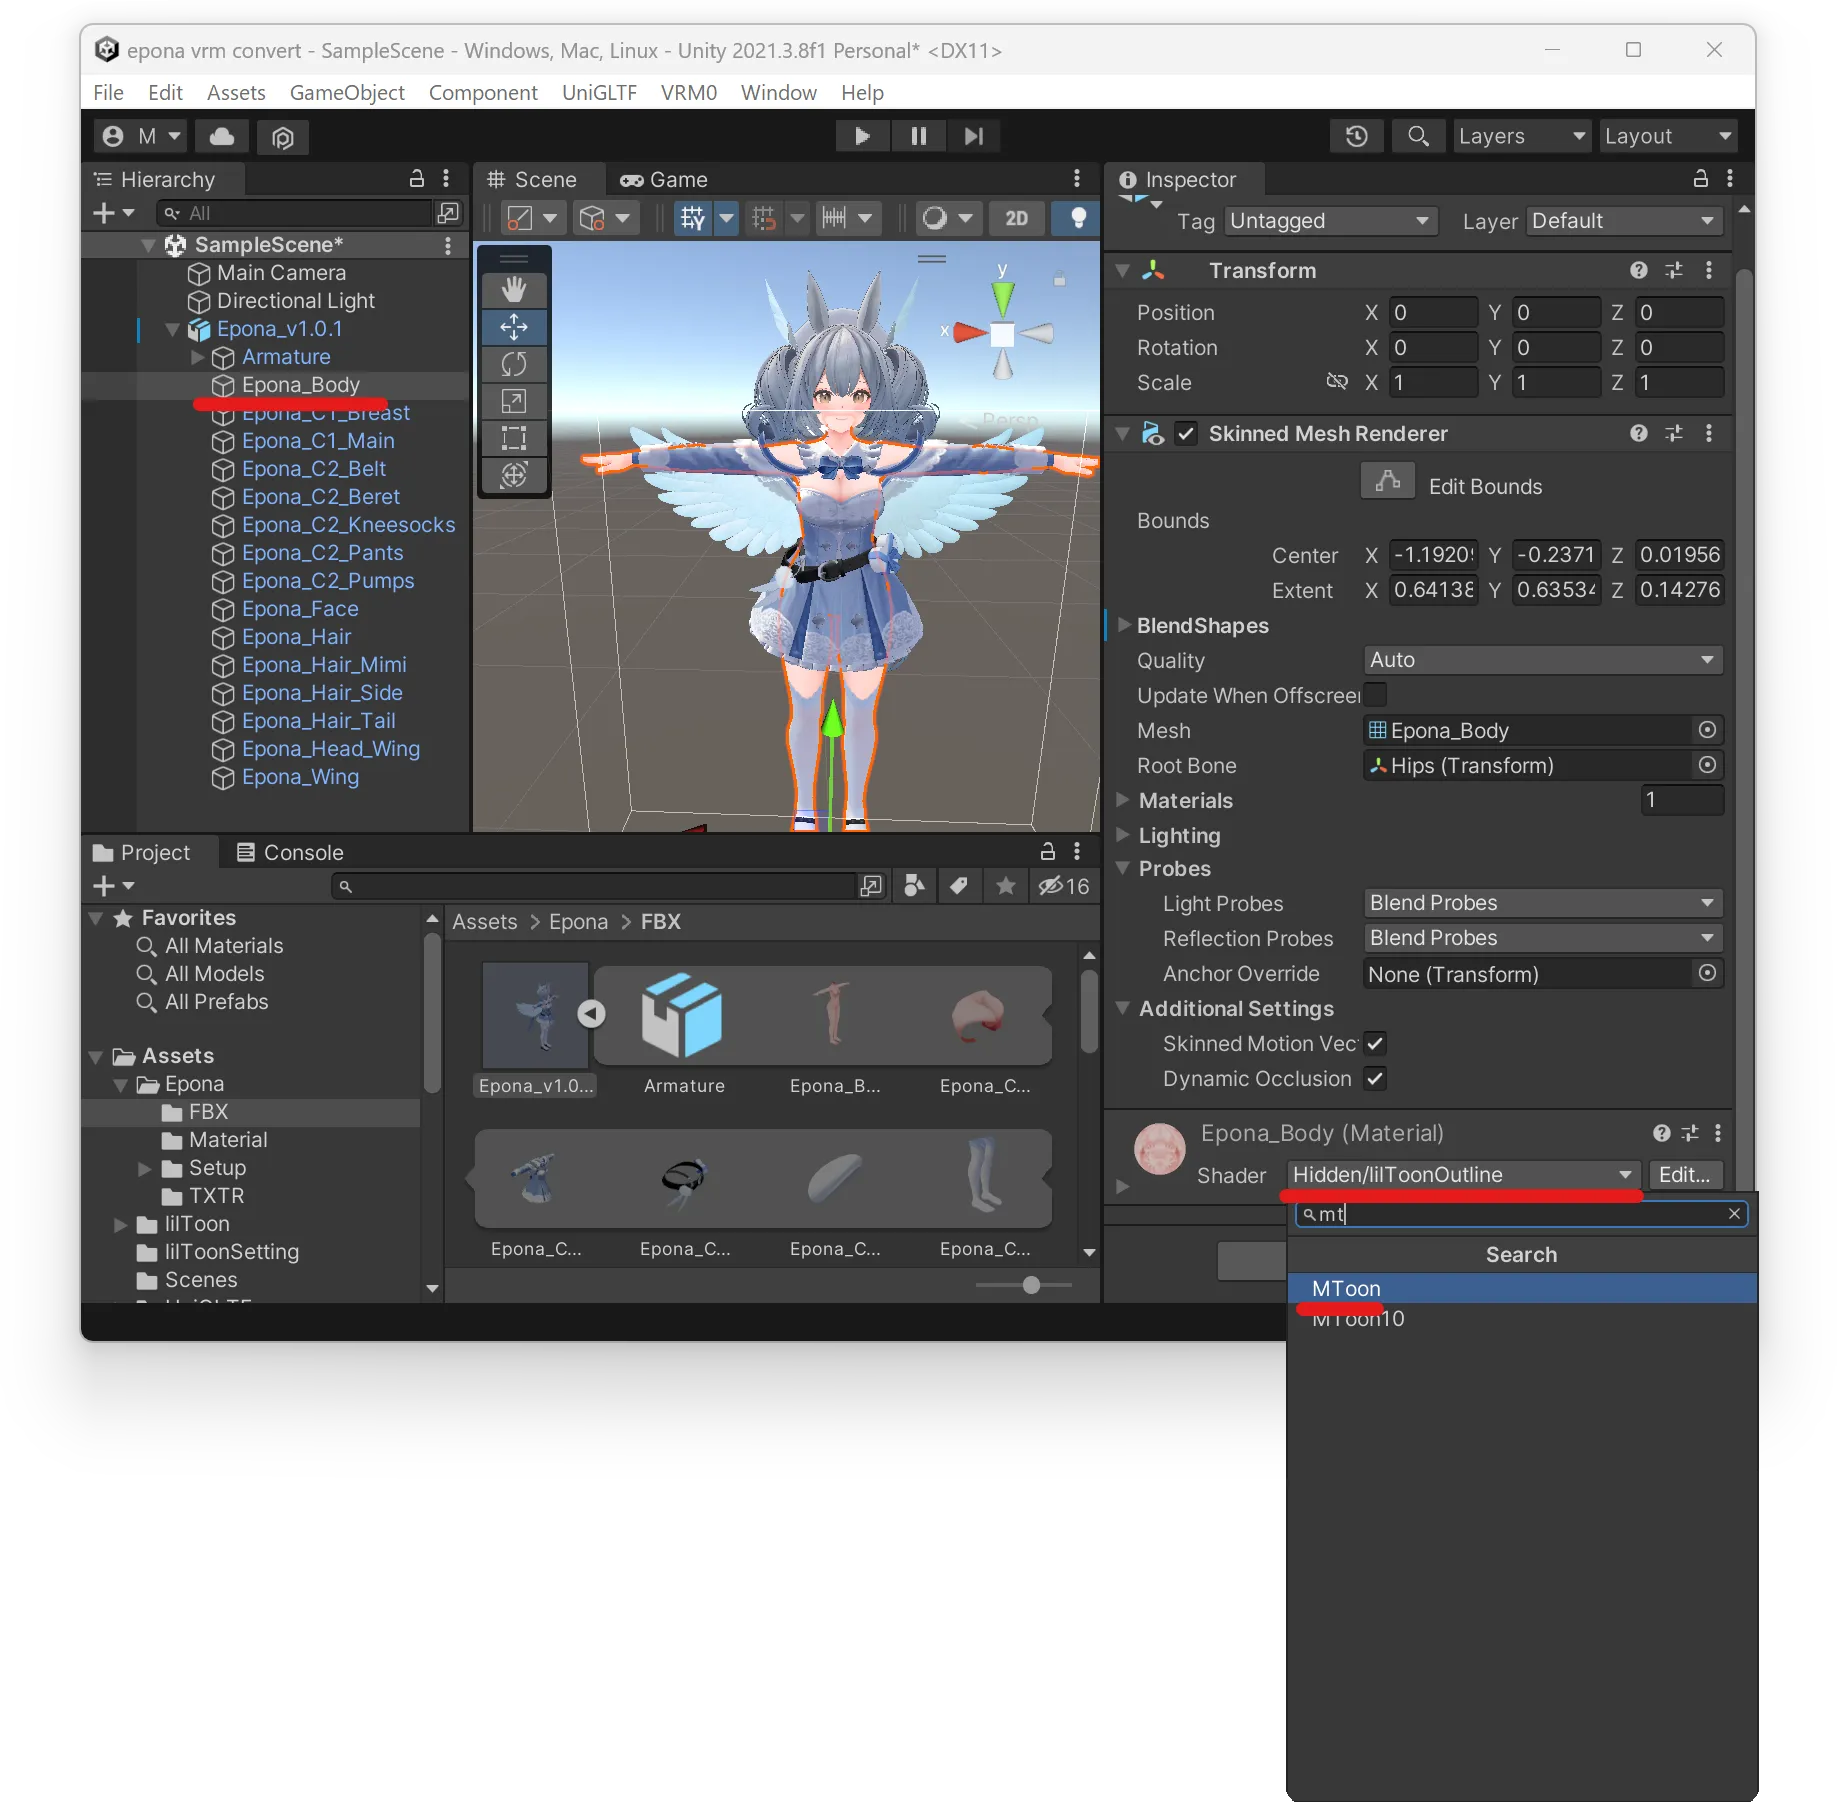
Task: Toggle hidden packages count icon showing 16
Action: click(1063, 886)
